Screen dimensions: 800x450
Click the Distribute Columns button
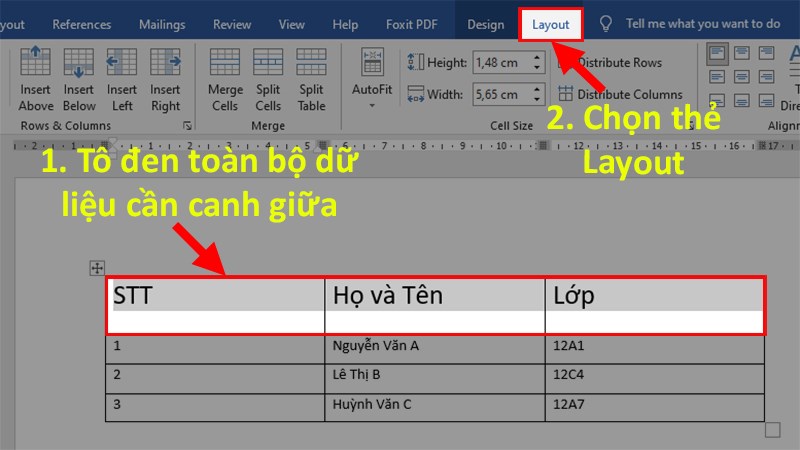point(620,94)
